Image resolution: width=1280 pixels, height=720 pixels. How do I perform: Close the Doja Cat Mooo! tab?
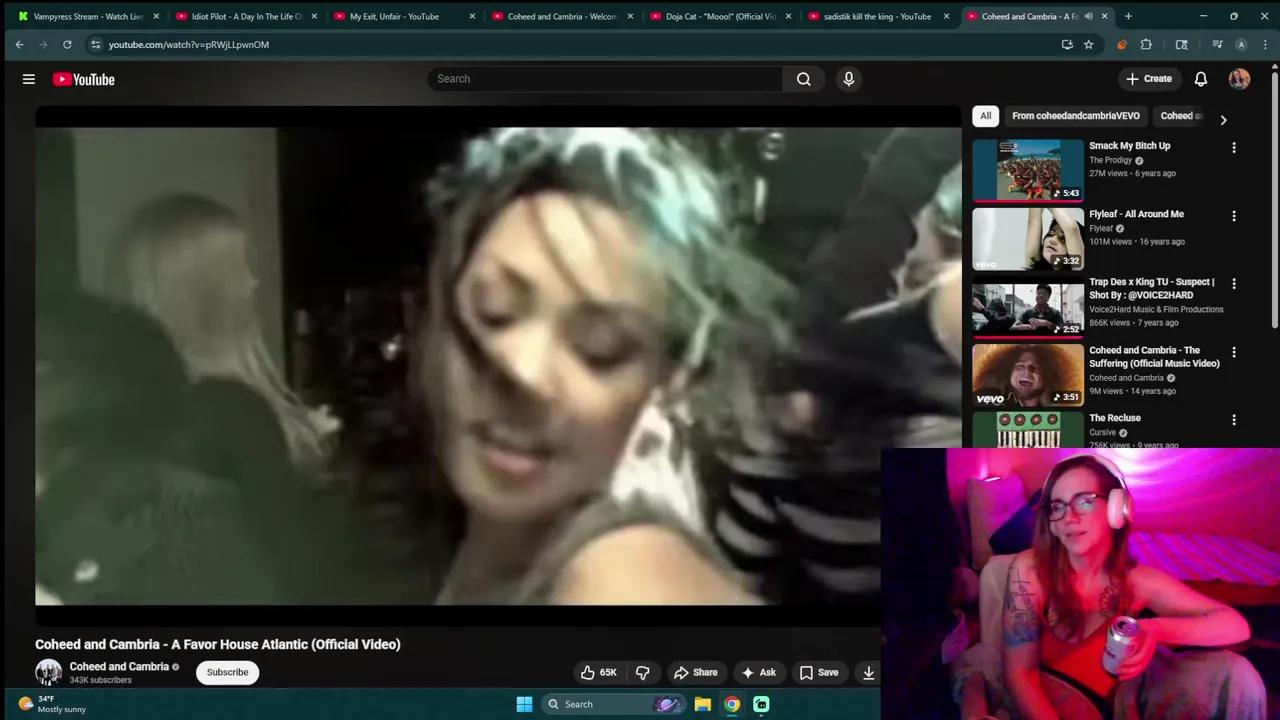click(788, 16)
